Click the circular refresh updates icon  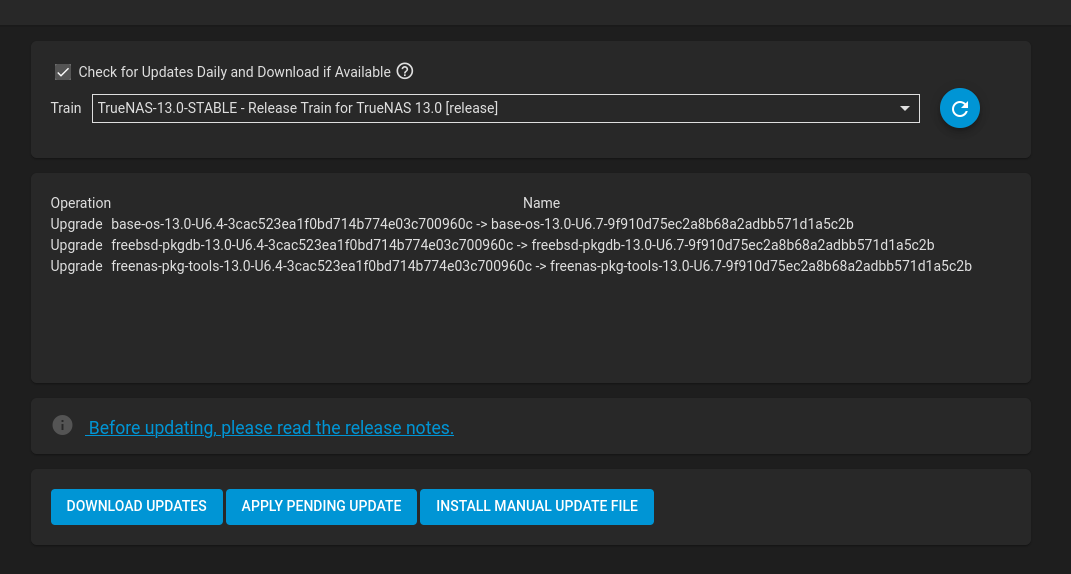(x=960, y=108)
